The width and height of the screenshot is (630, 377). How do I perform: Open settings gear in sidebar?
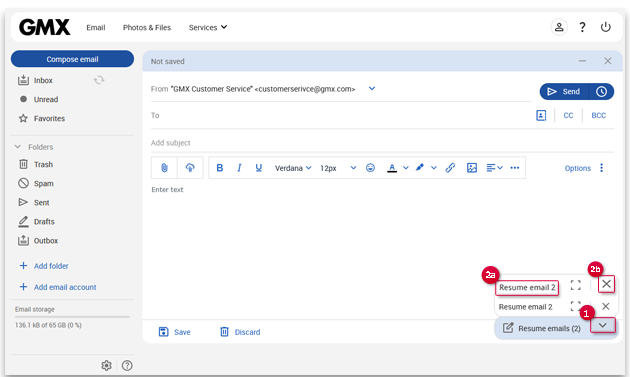(x=106, y=365)
